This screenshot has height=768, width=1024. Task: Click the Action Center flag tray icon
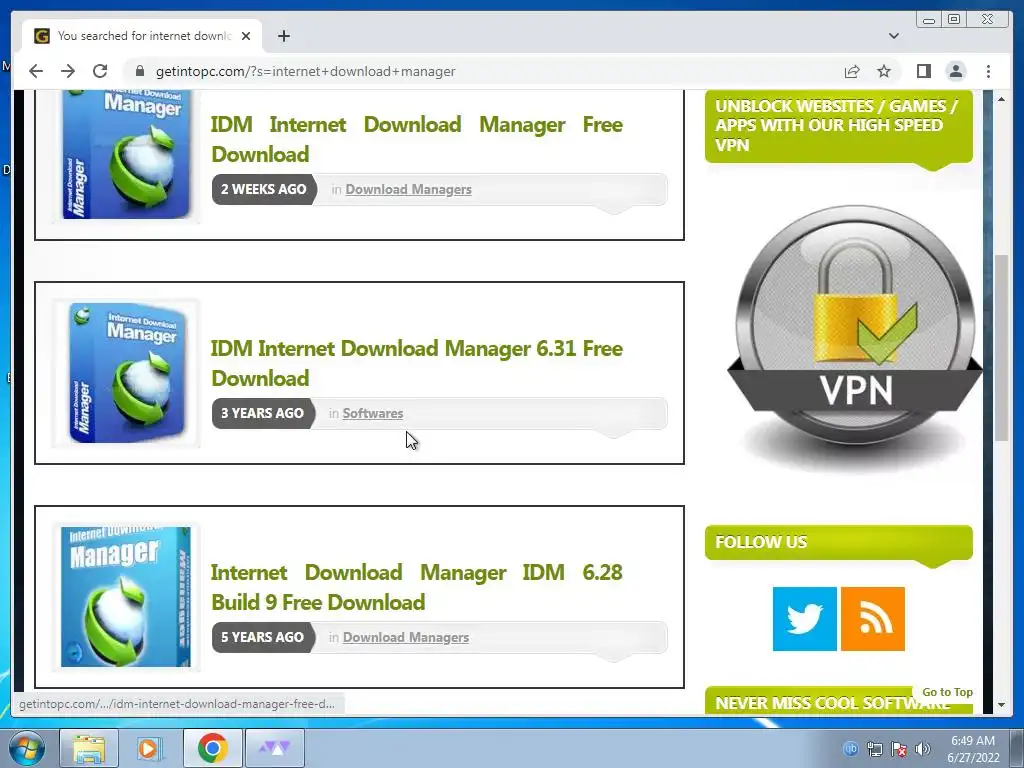pyautogui.click(x=899, y=749)
